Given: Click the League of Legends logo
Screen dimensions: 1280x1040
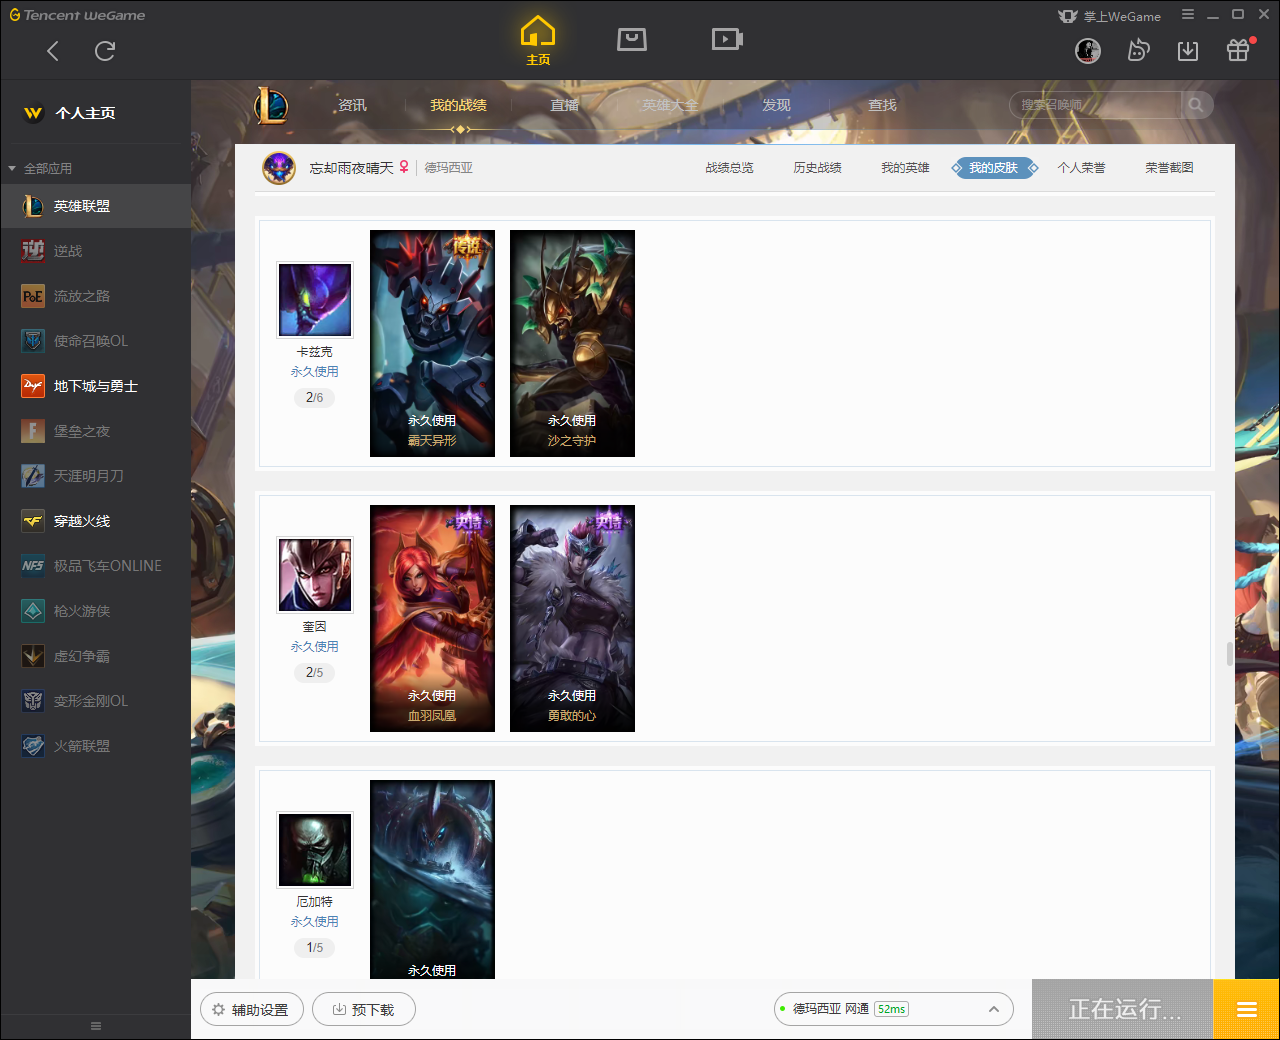Looking at the screenshot, I should pyautogui.click(x=271, y=105).
